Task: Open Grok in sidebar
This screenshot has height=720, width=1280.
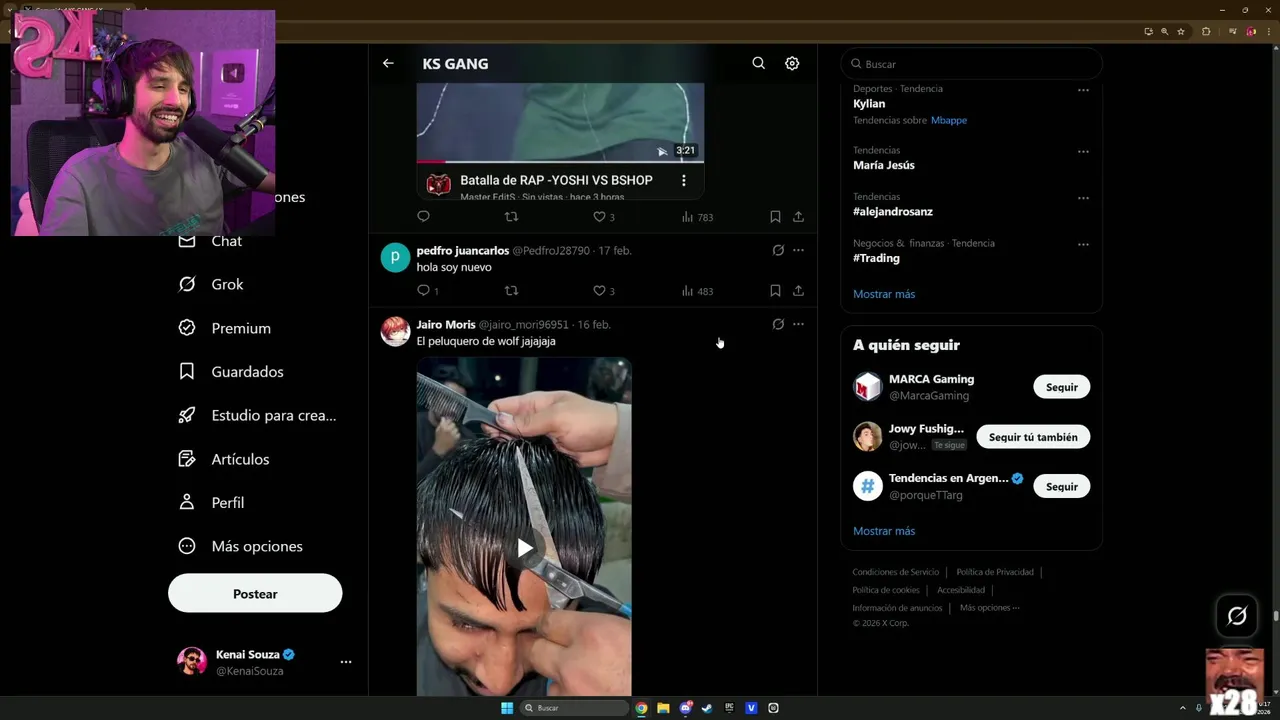Action: point(211,284)
